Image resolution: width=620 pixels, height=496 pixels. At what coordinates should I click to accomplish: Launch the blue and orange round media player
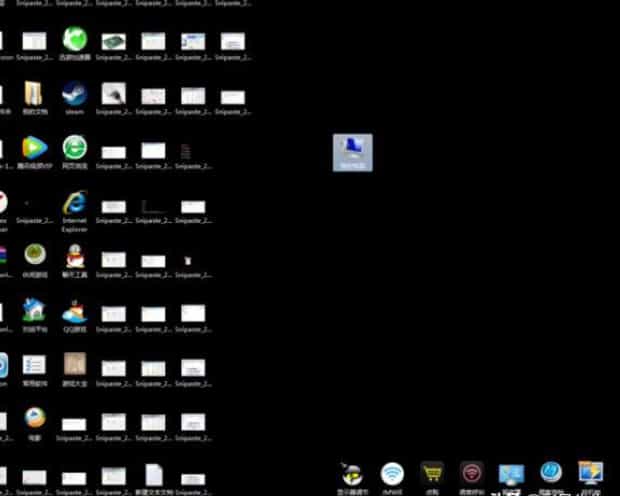[35, 418]
